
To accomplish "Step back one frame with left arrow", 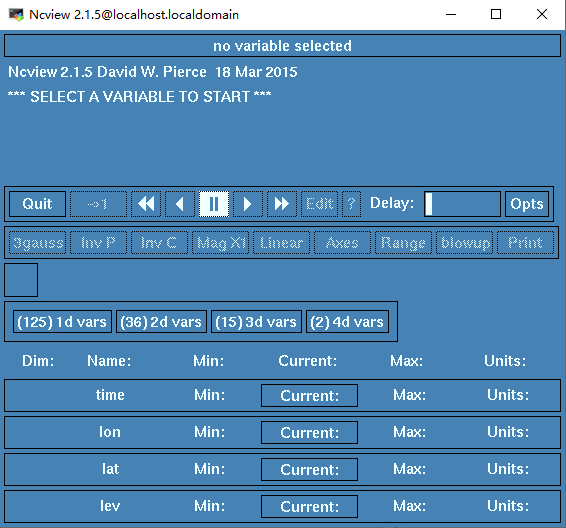I will coord(180,204).
